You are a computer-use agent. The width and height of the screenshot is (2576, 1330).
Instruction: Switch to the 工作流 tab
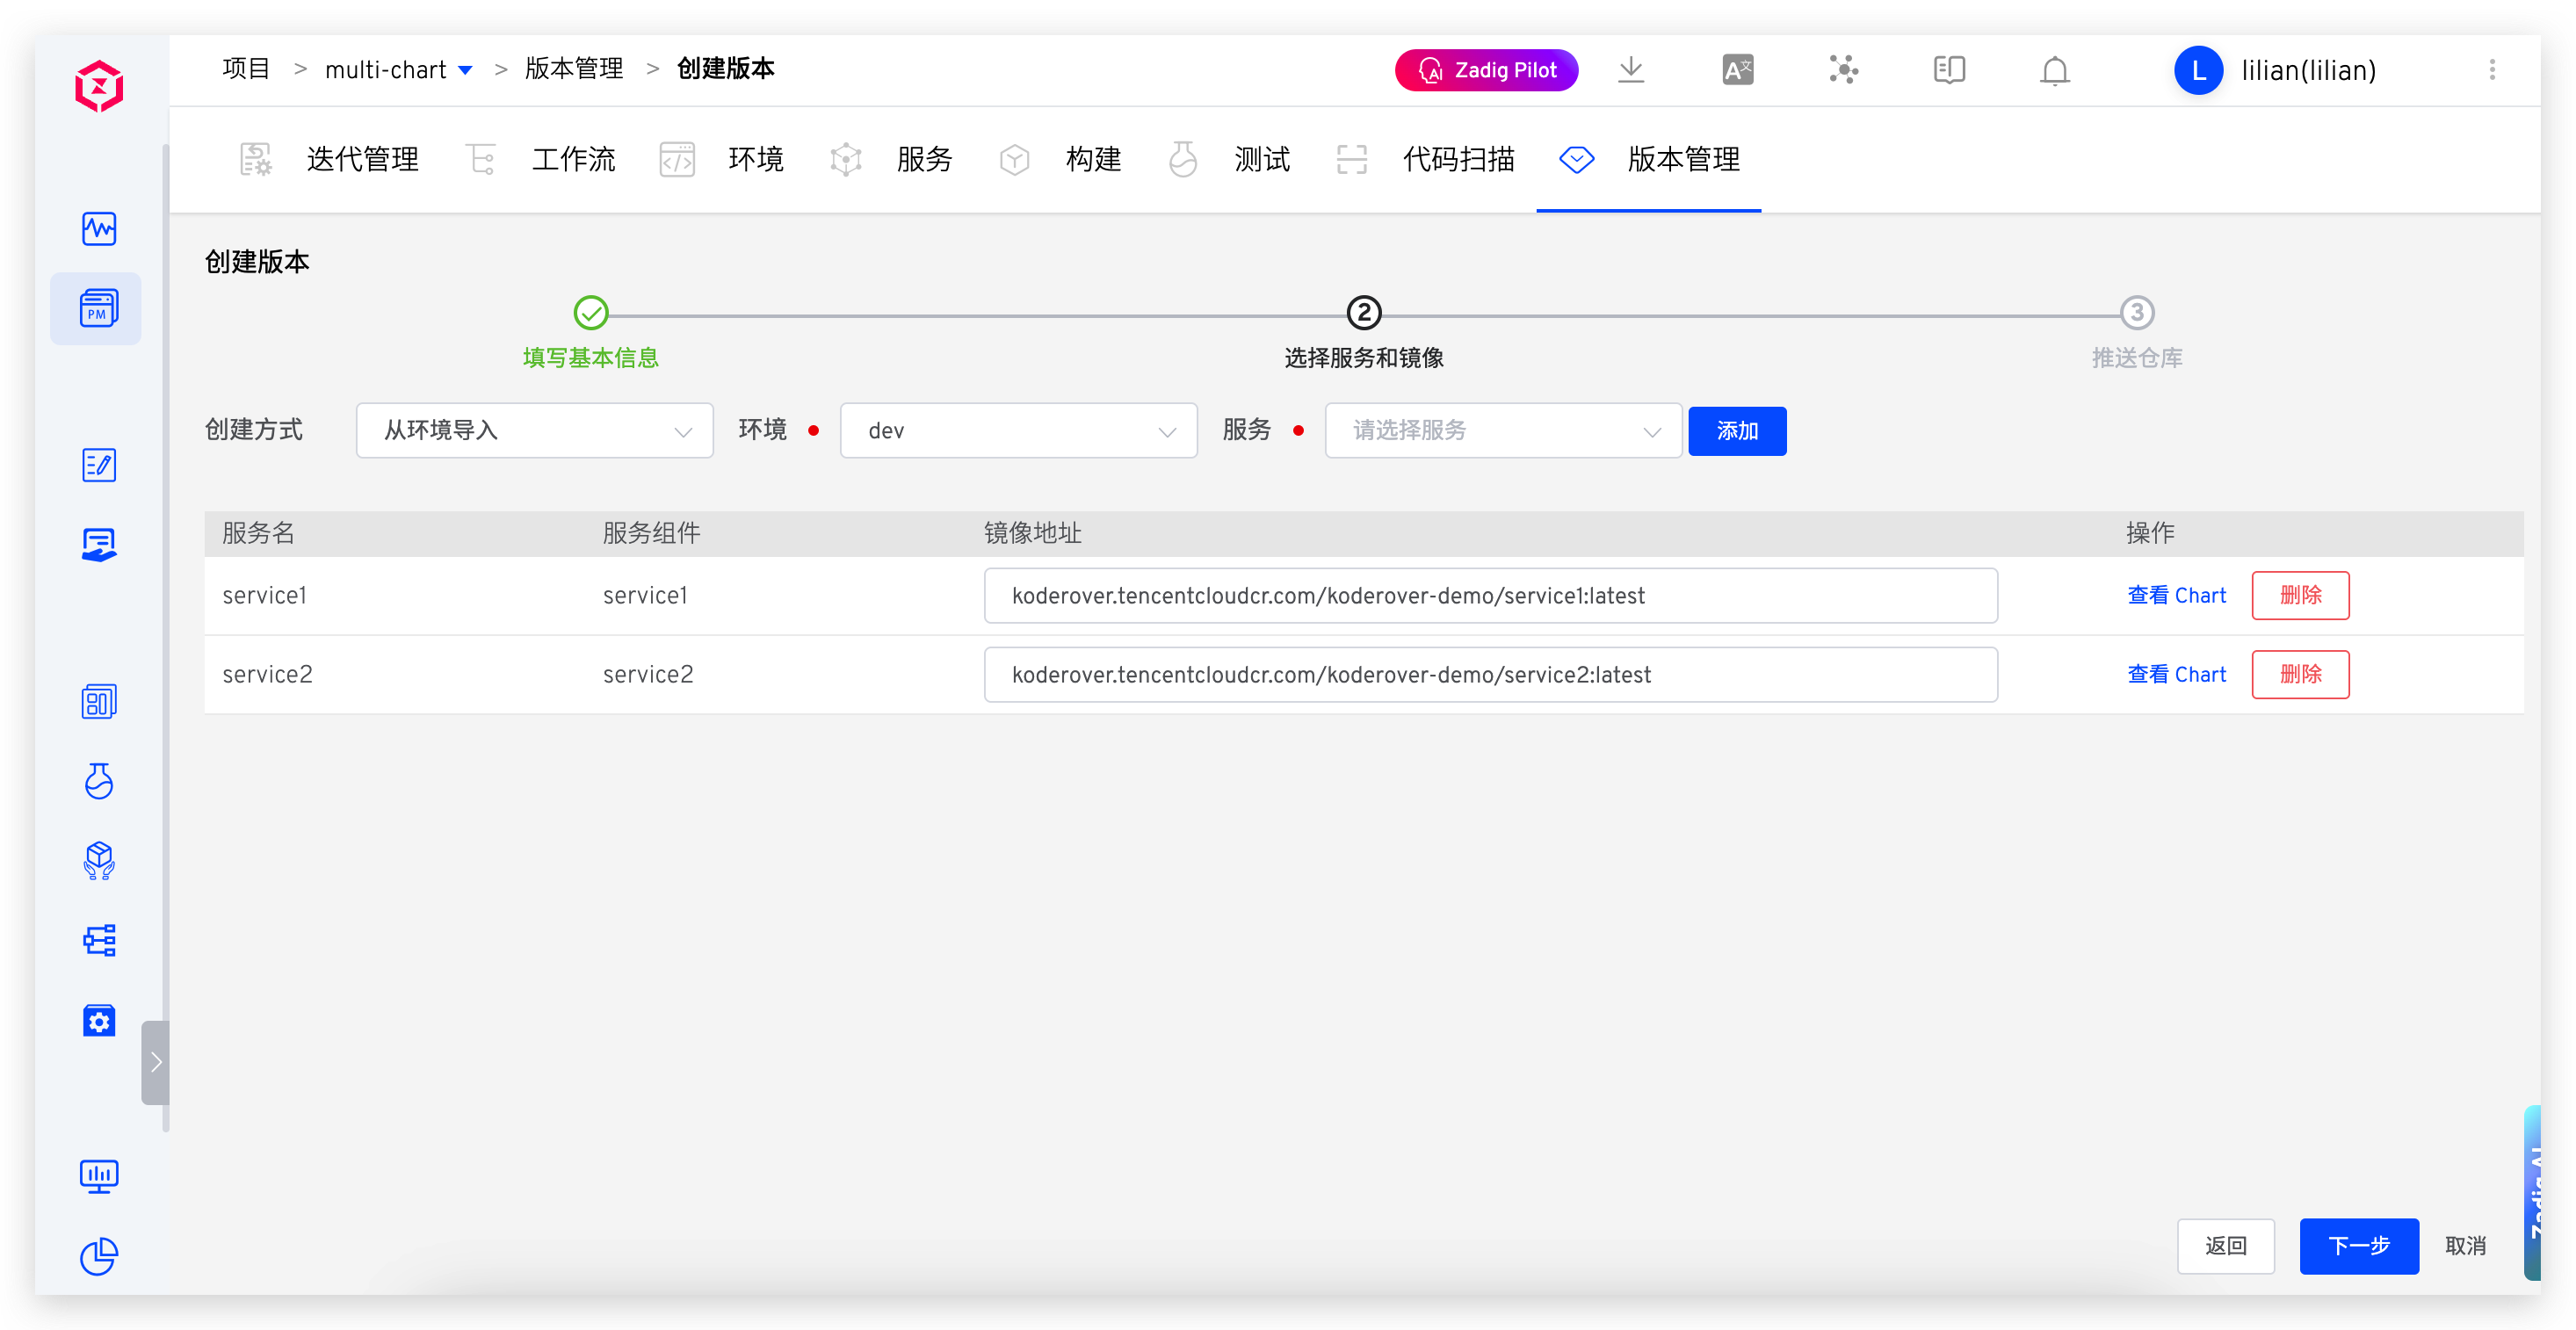tap(572, 160)
